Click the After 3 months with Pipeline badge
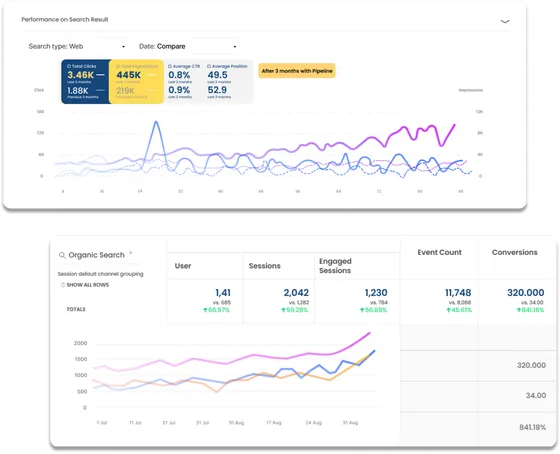The image size is (560, 454). coord(297,71)
